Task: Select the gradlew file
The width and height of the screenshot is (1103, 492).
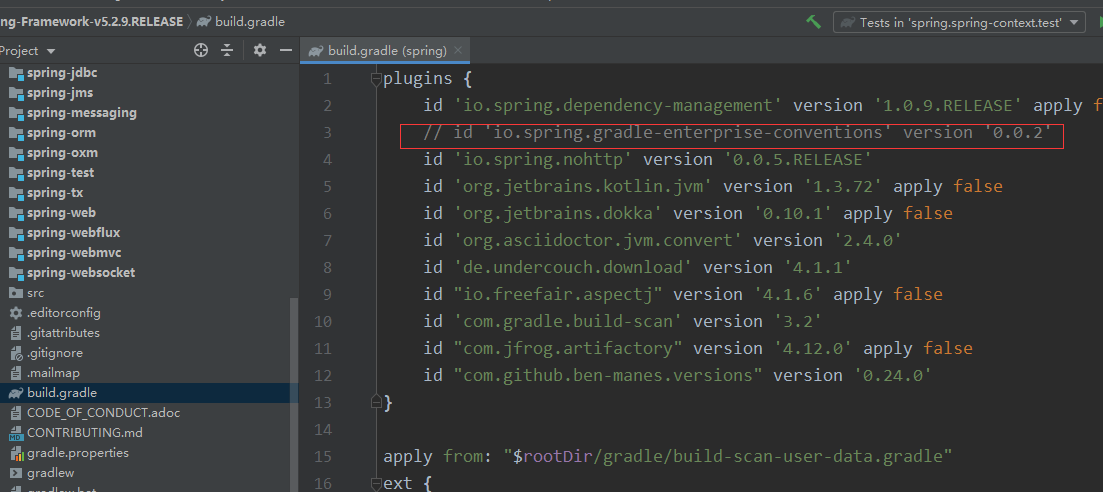Action: (51, 472)
